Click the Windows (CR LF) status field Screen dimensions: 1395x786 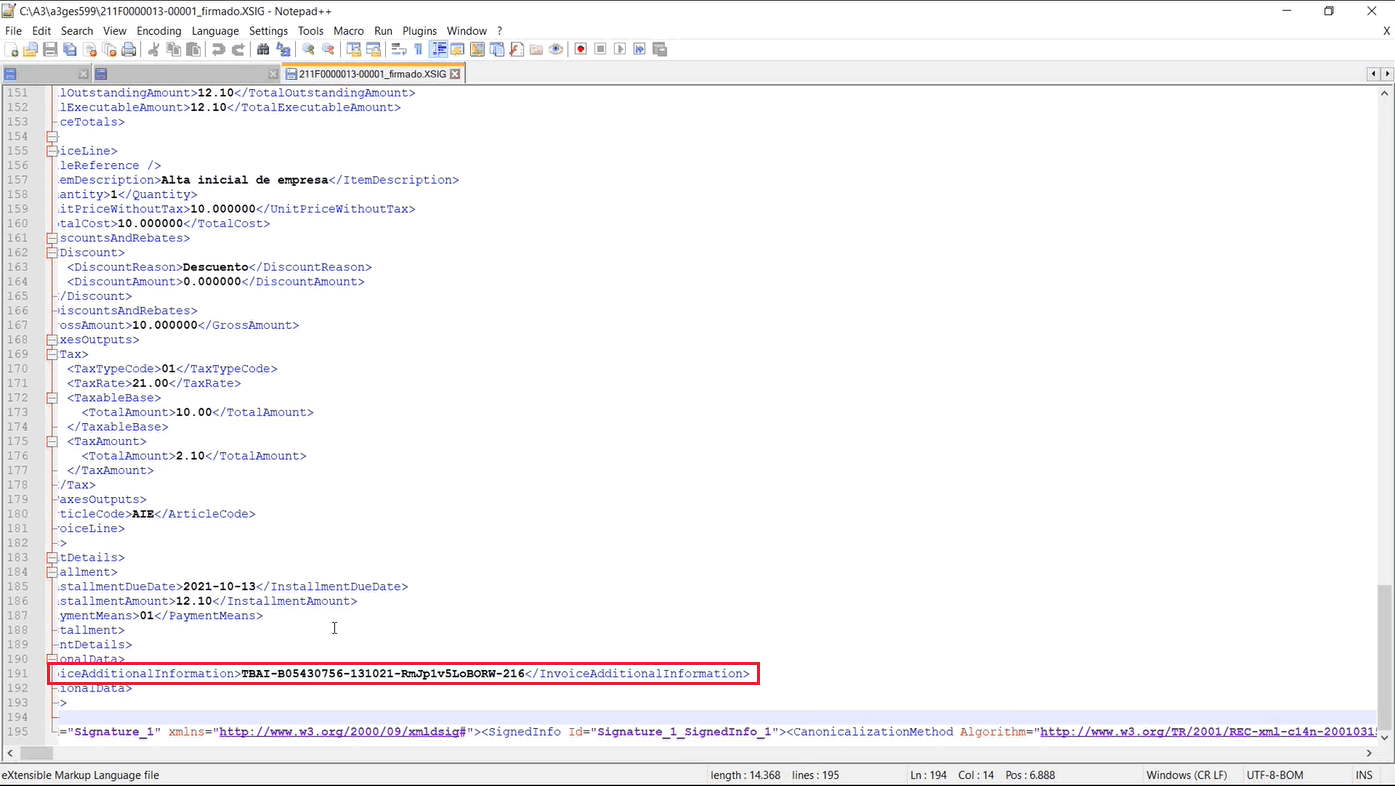pyautogui.click(x=1186, y=775)
